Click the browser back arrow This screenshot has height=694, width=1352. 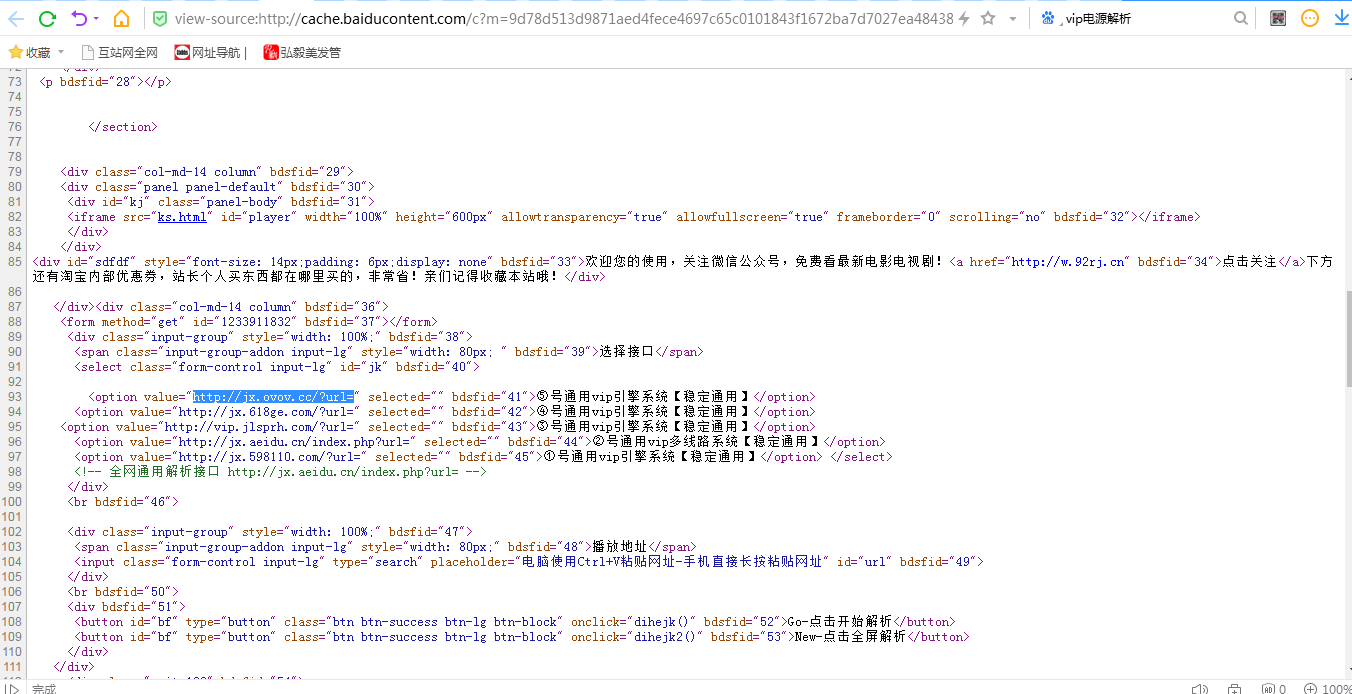coord(16,19)
